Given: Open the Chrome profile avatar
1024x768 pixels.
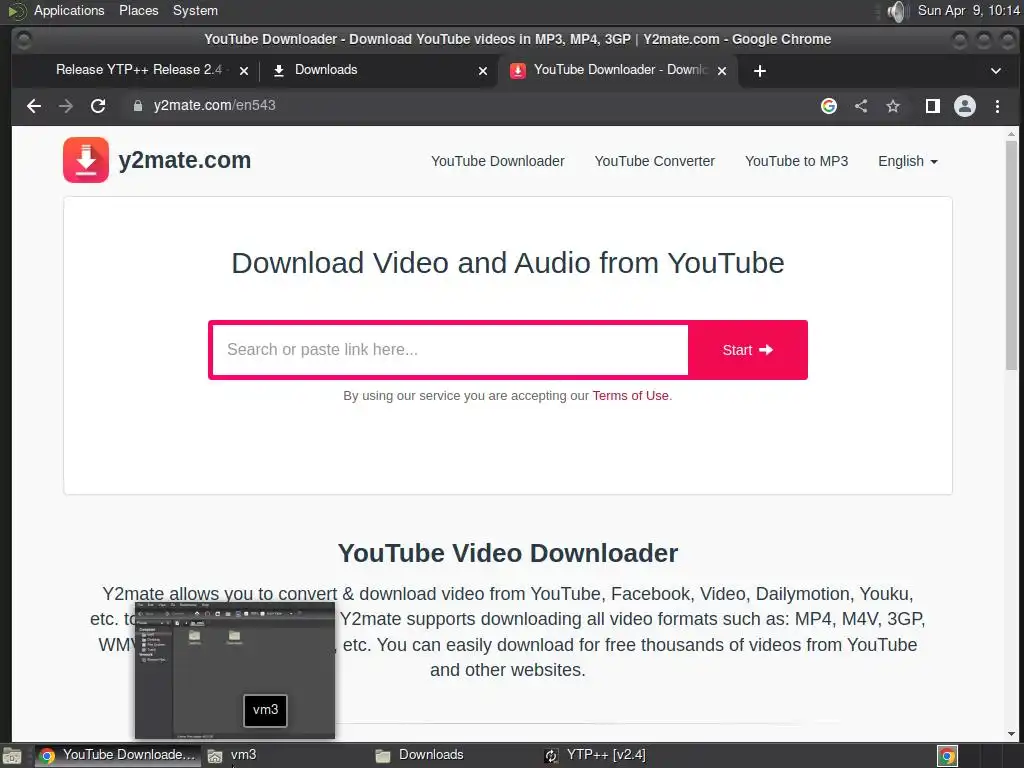Looking at the screenshot, I should (965, 106).
